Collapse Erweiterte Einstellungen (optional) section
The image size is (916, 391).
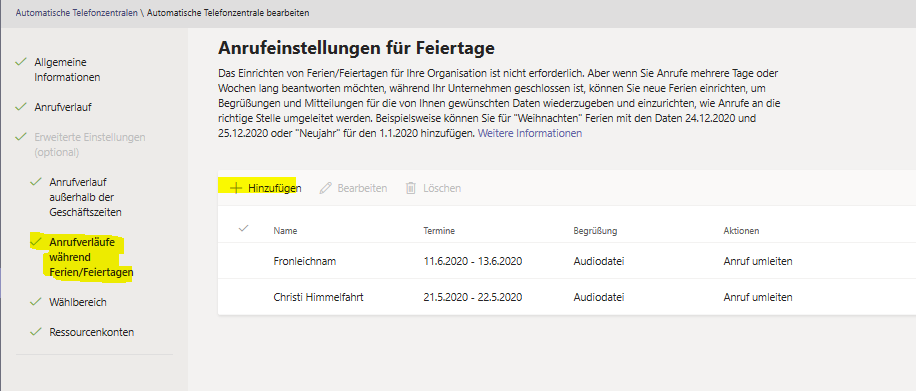point(89,144)
